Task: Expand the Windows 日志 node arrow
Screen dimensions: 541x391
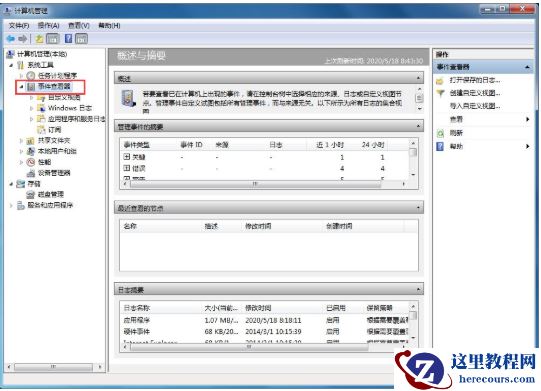Action: pyautogui.click(x=32, y=108)
